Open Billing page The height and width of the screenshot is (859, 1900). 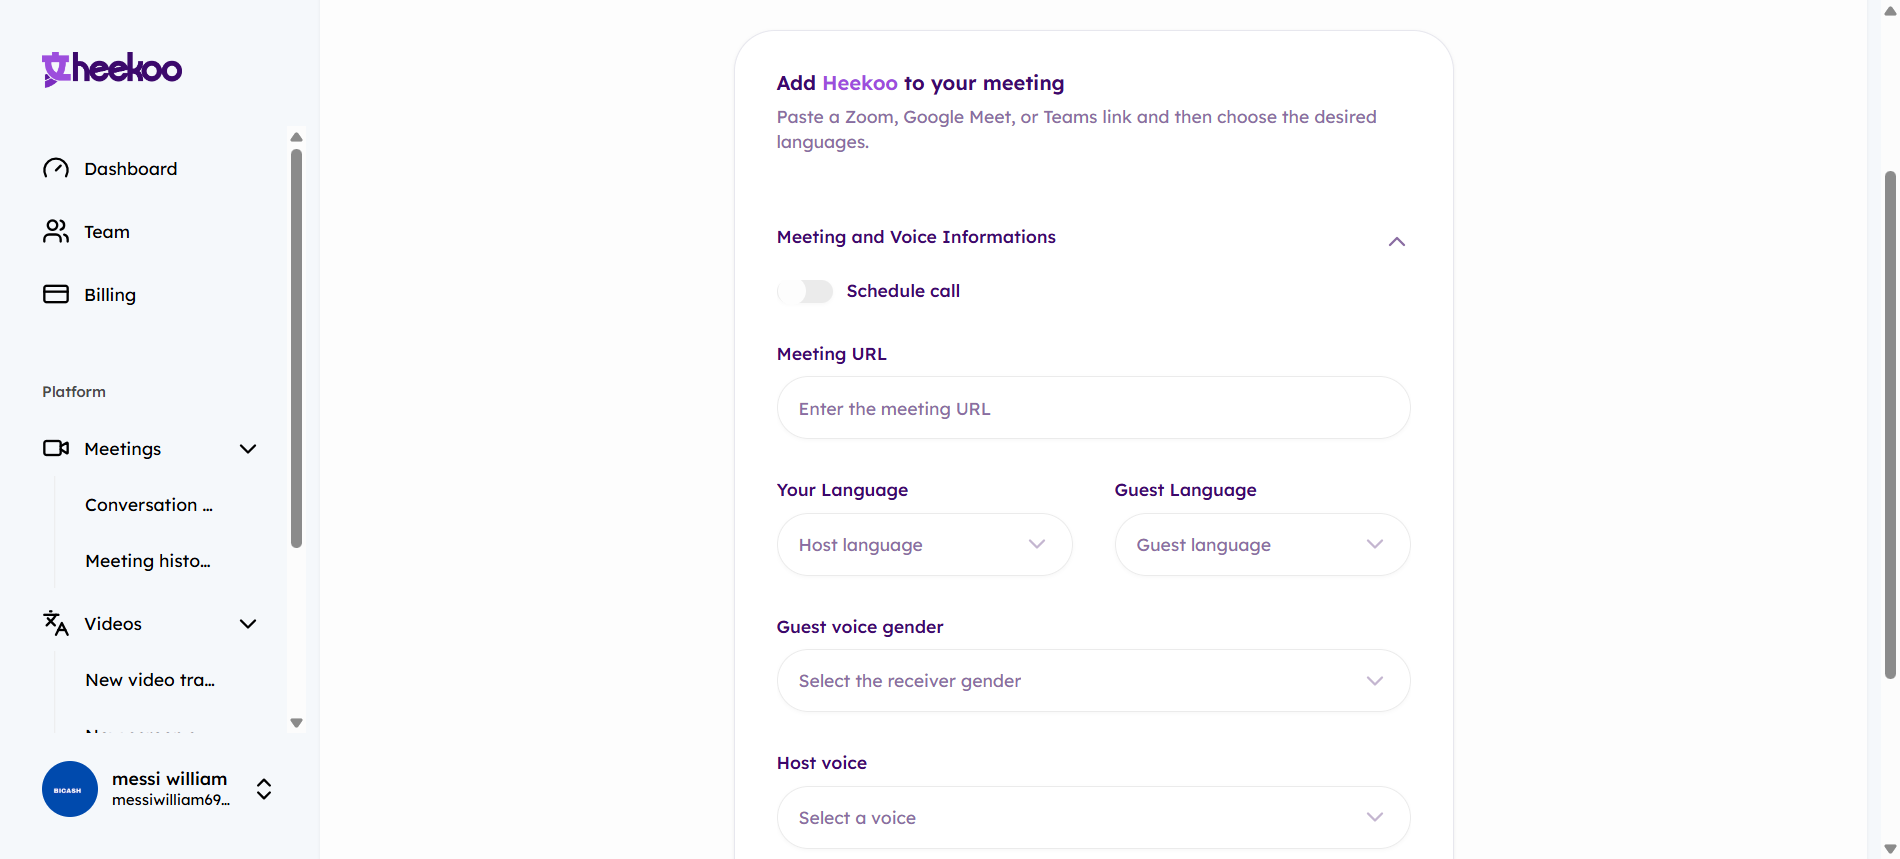tap(110, 295)
